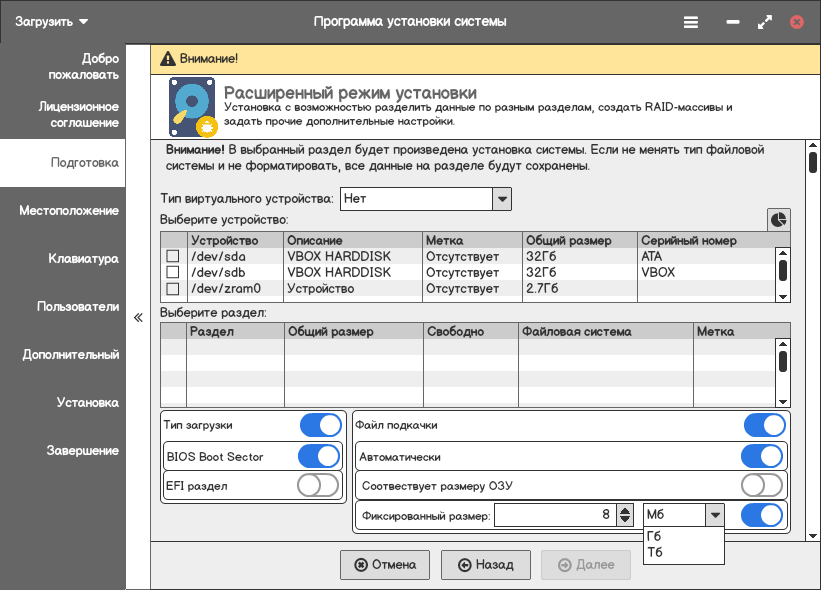
Task: Enable the EFI раздел toggle
Action: (319, 486)
